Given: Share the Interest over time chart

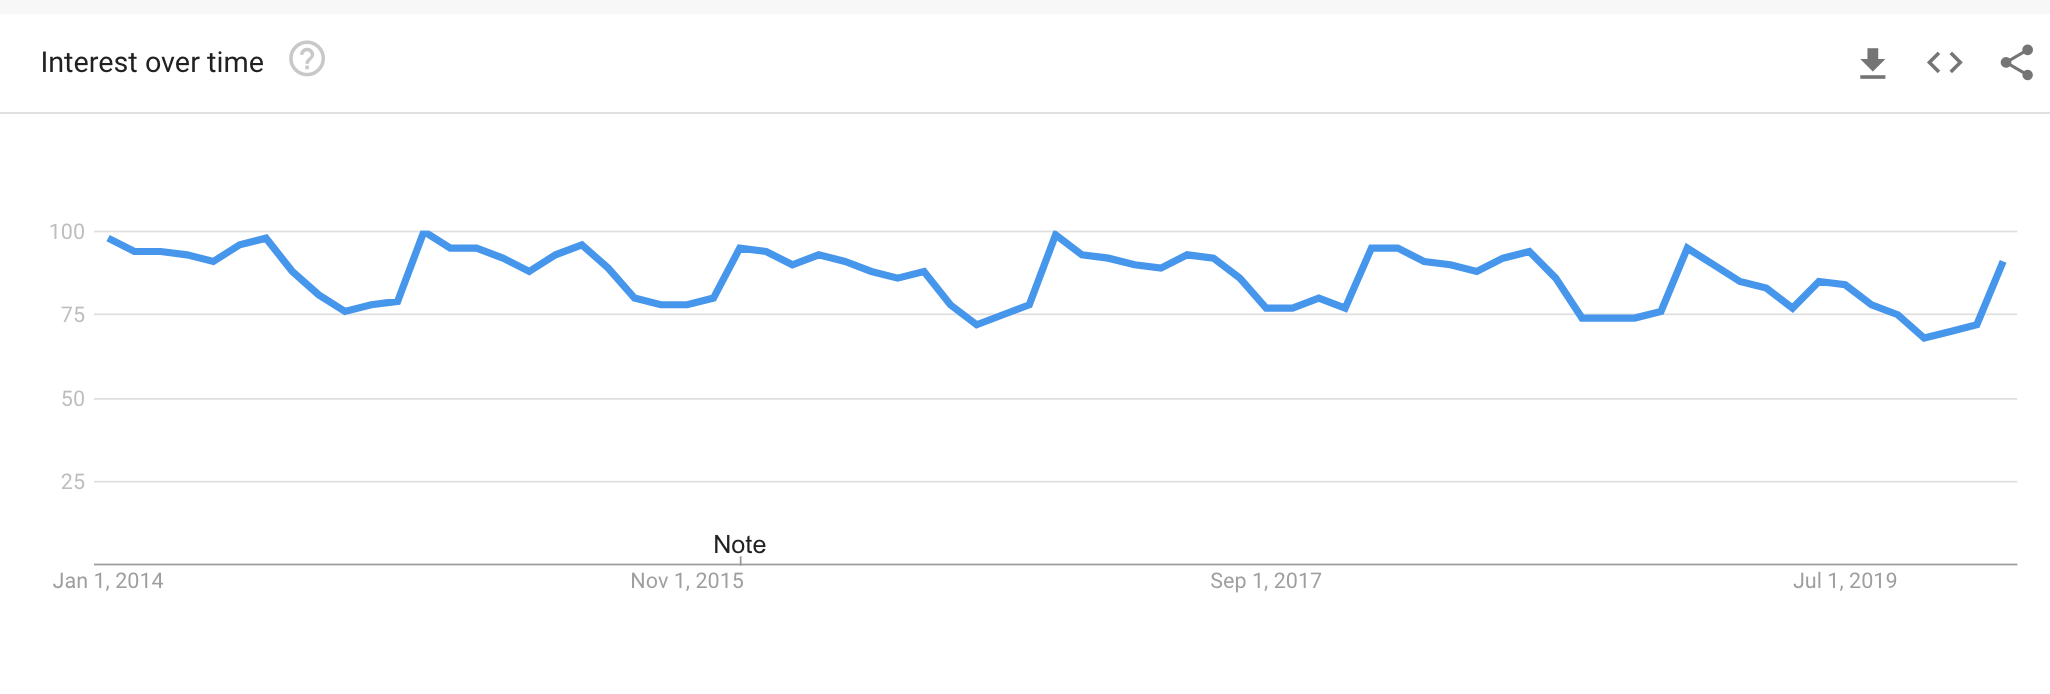Looking at the screenshot, I should pyautogui.click(x=2017, y=61).
